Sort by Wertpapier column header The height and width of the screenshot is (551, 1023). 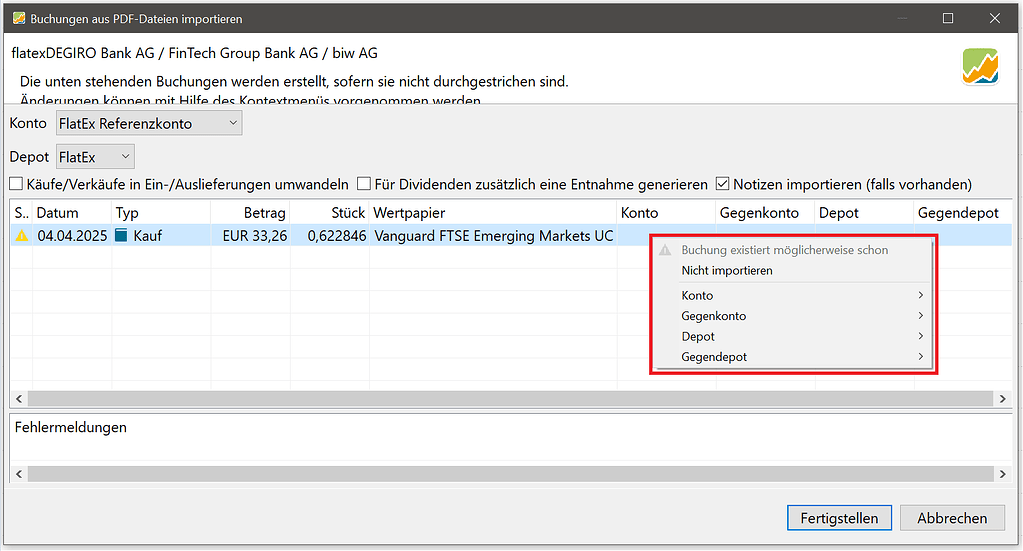click(x=493, y=213)
